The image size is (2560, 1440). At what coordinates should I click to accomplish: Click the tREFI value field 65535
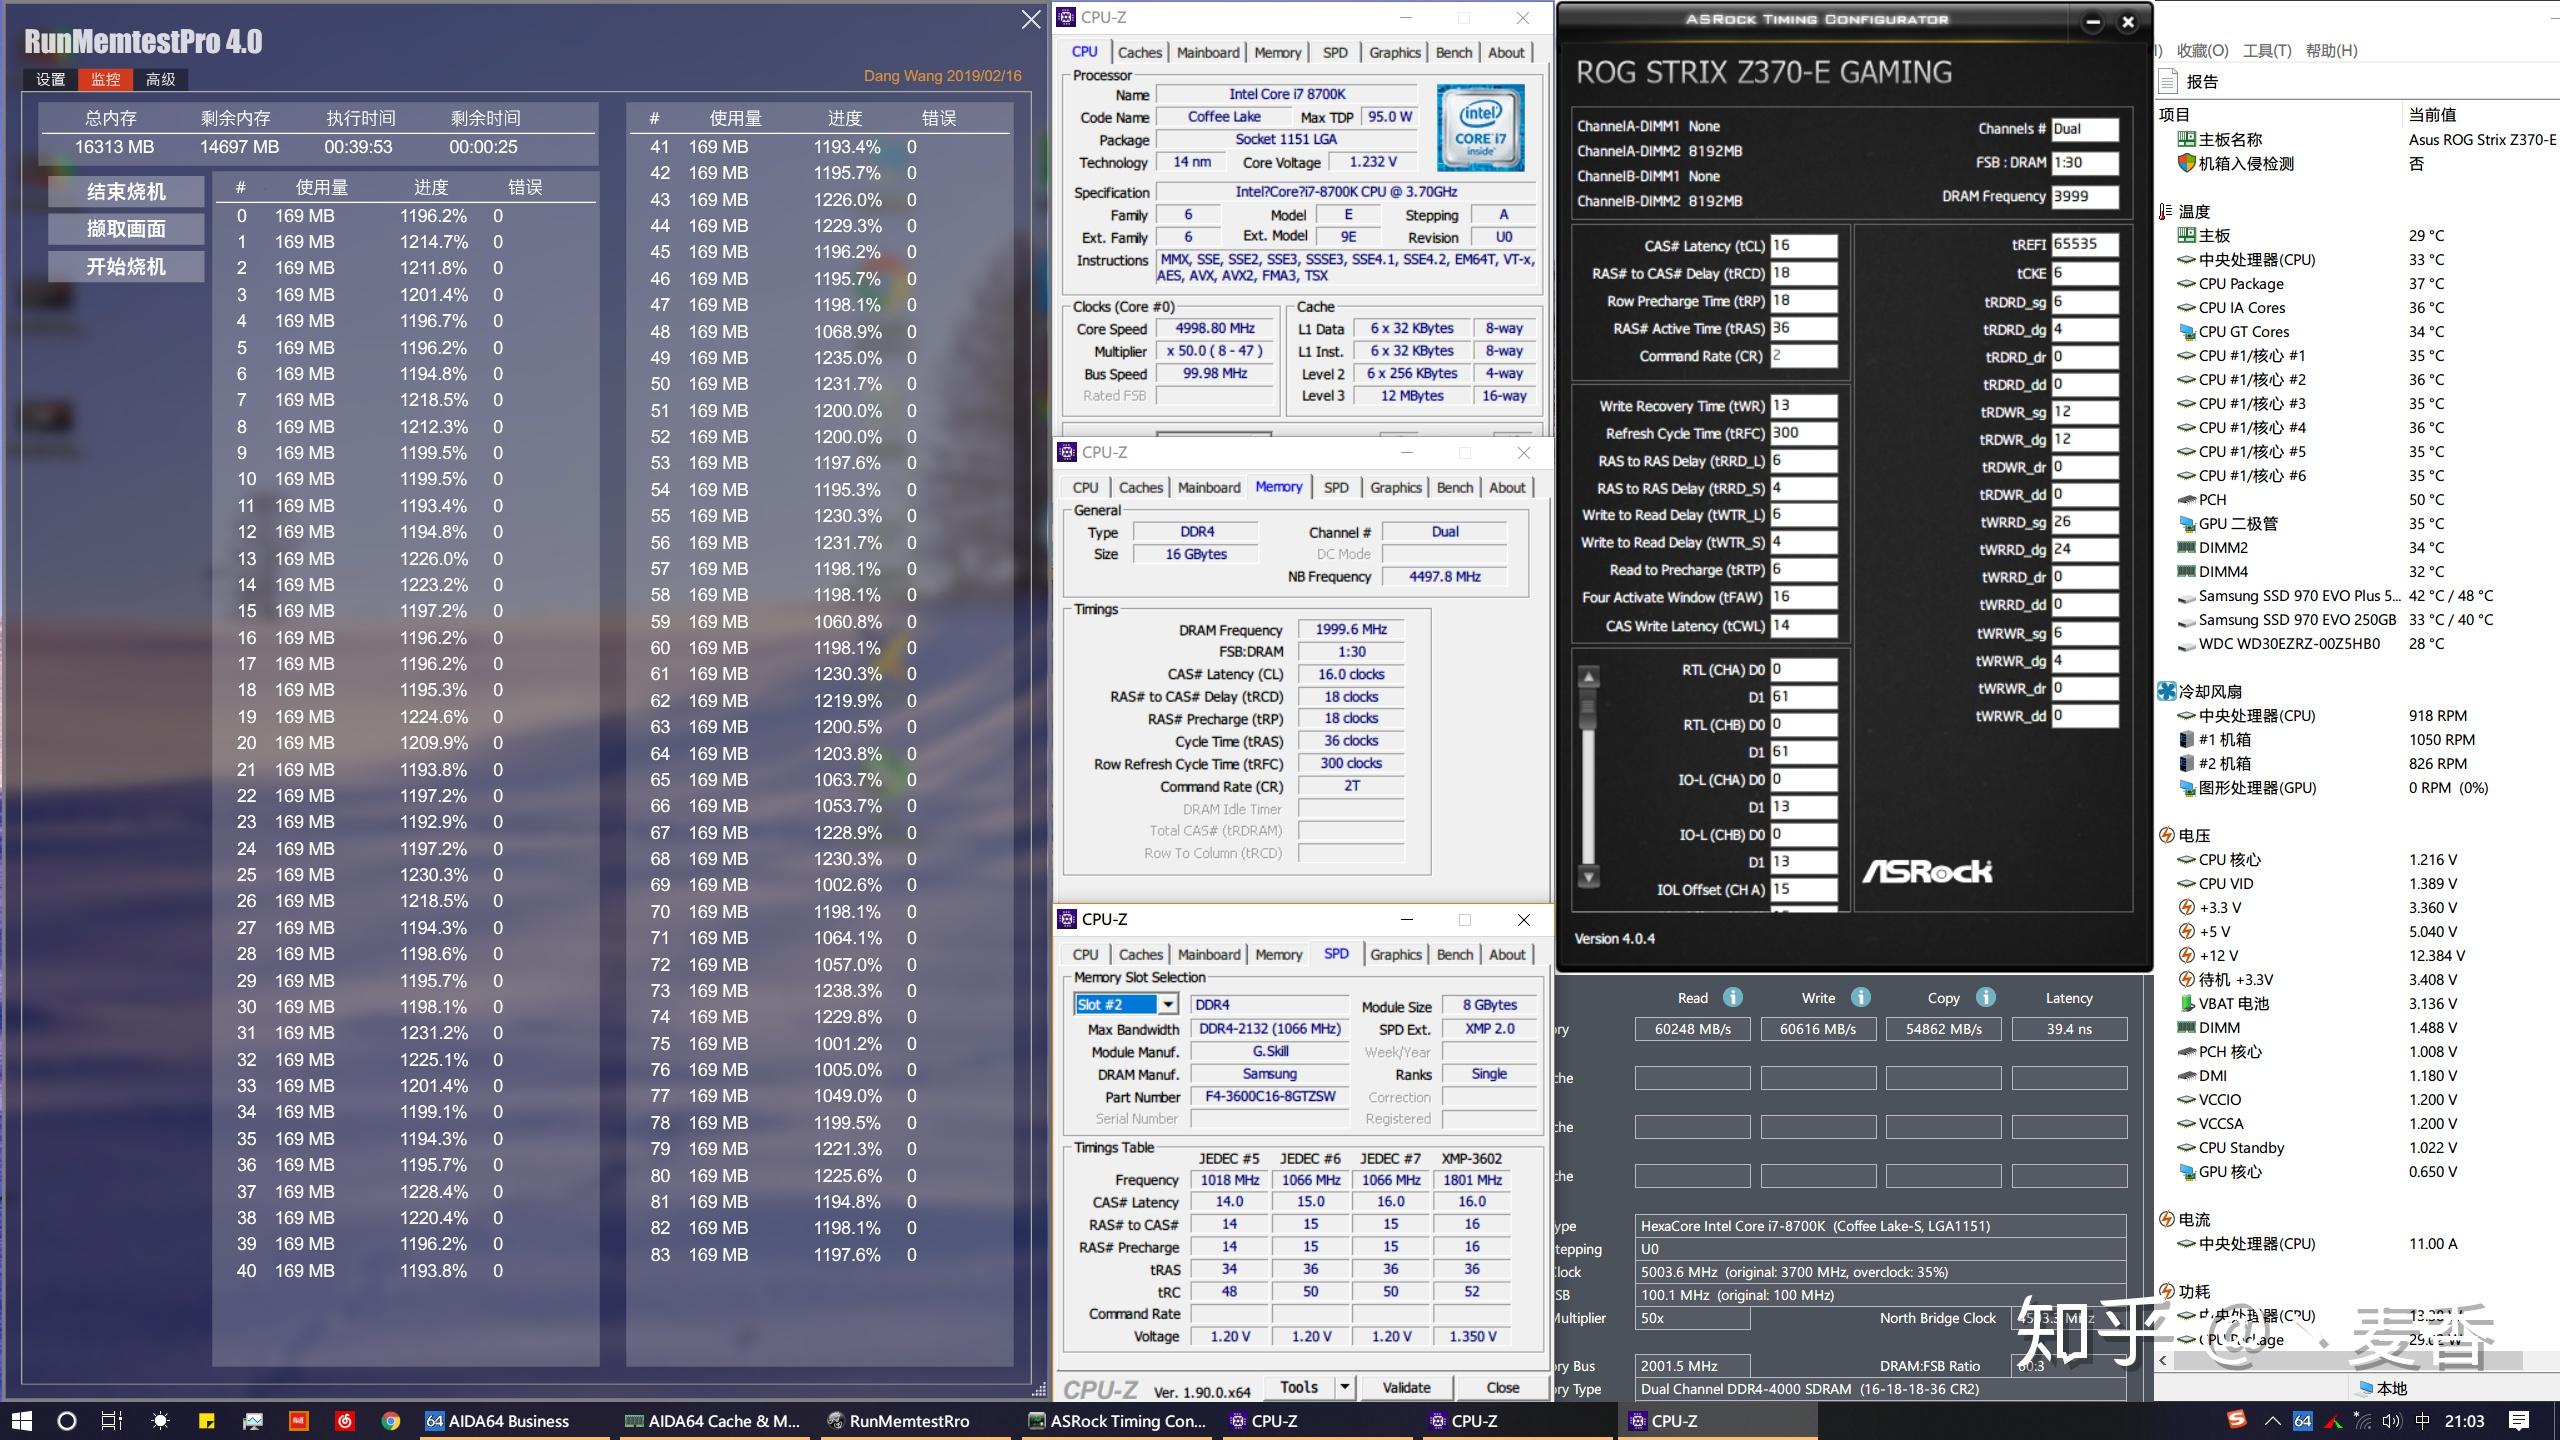[x=2084, y=243]
